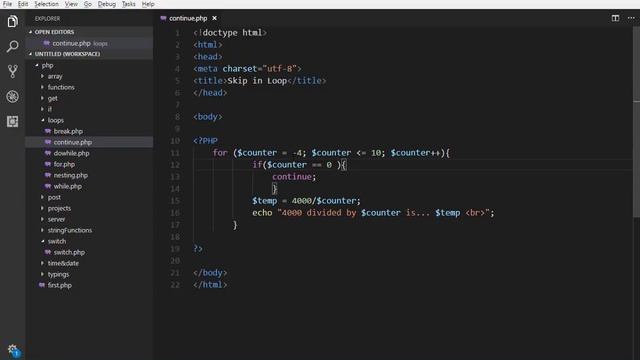This screenshot has width=640, height=360.
Task: Open the Extensions view icon
Action: (x=13, y=121)
